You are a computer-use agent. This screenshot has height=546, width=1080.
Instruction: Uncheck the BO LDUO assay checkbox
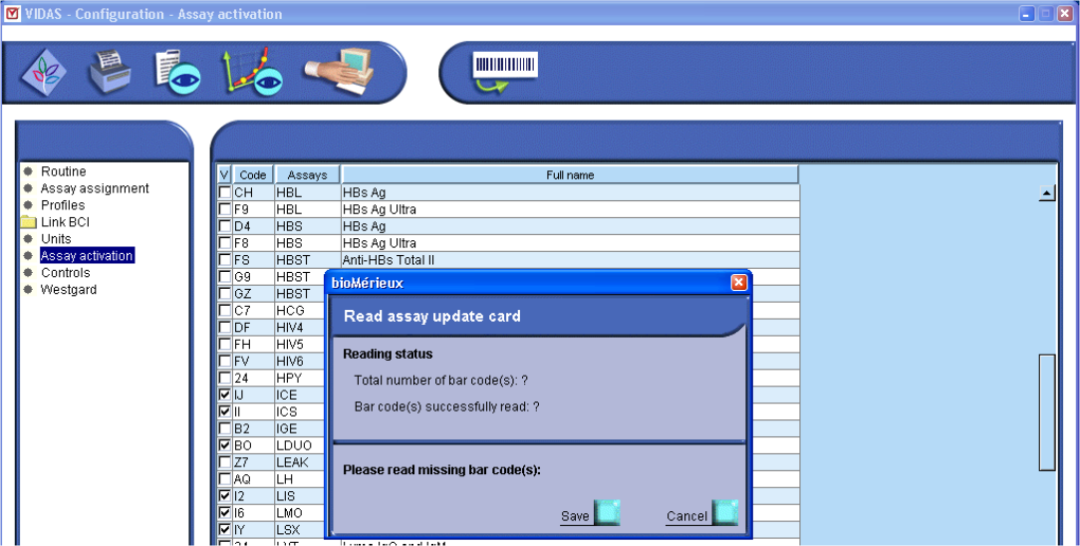[225, 445]
